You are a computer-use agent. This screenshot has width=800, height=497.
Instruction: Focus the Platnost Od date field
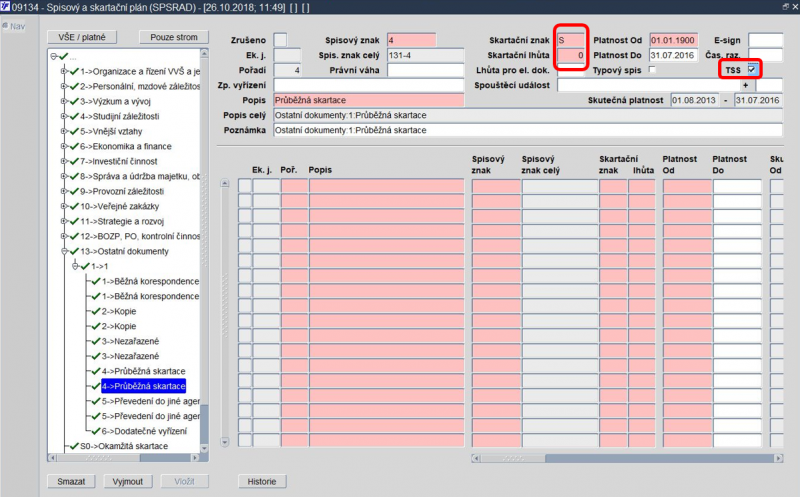click(x=673, y=40)
